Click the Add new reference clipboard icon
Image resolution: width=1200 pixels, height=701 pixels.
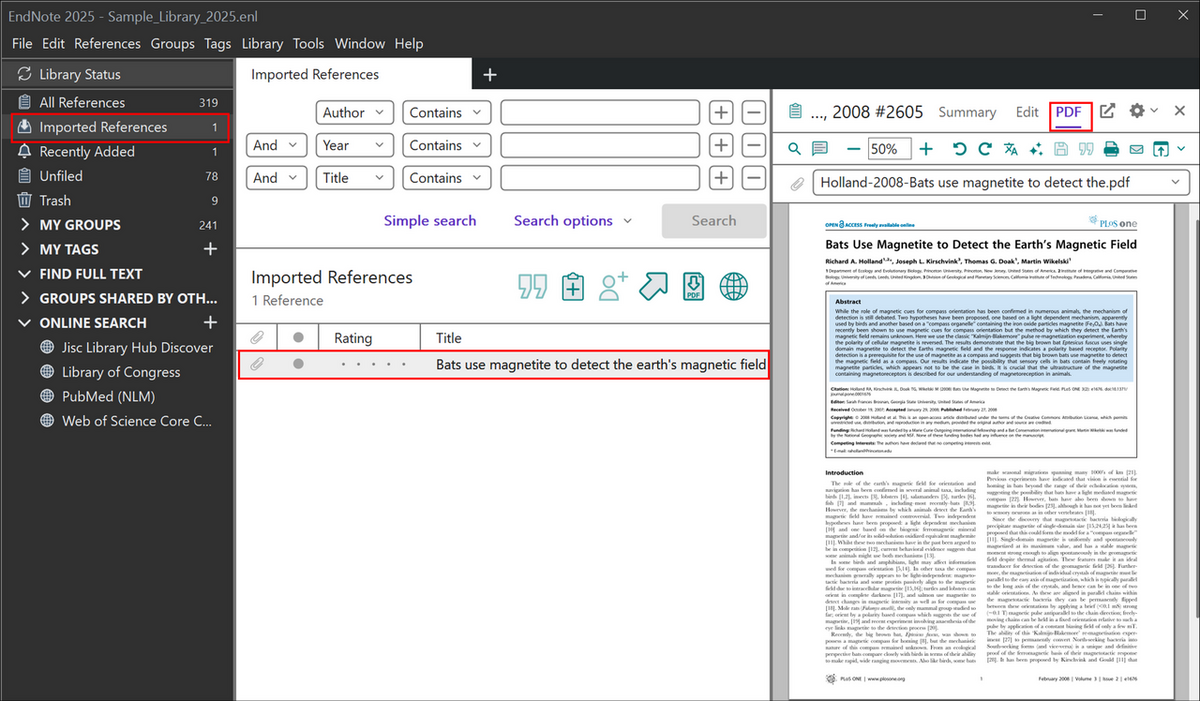[x=573, y=287]
